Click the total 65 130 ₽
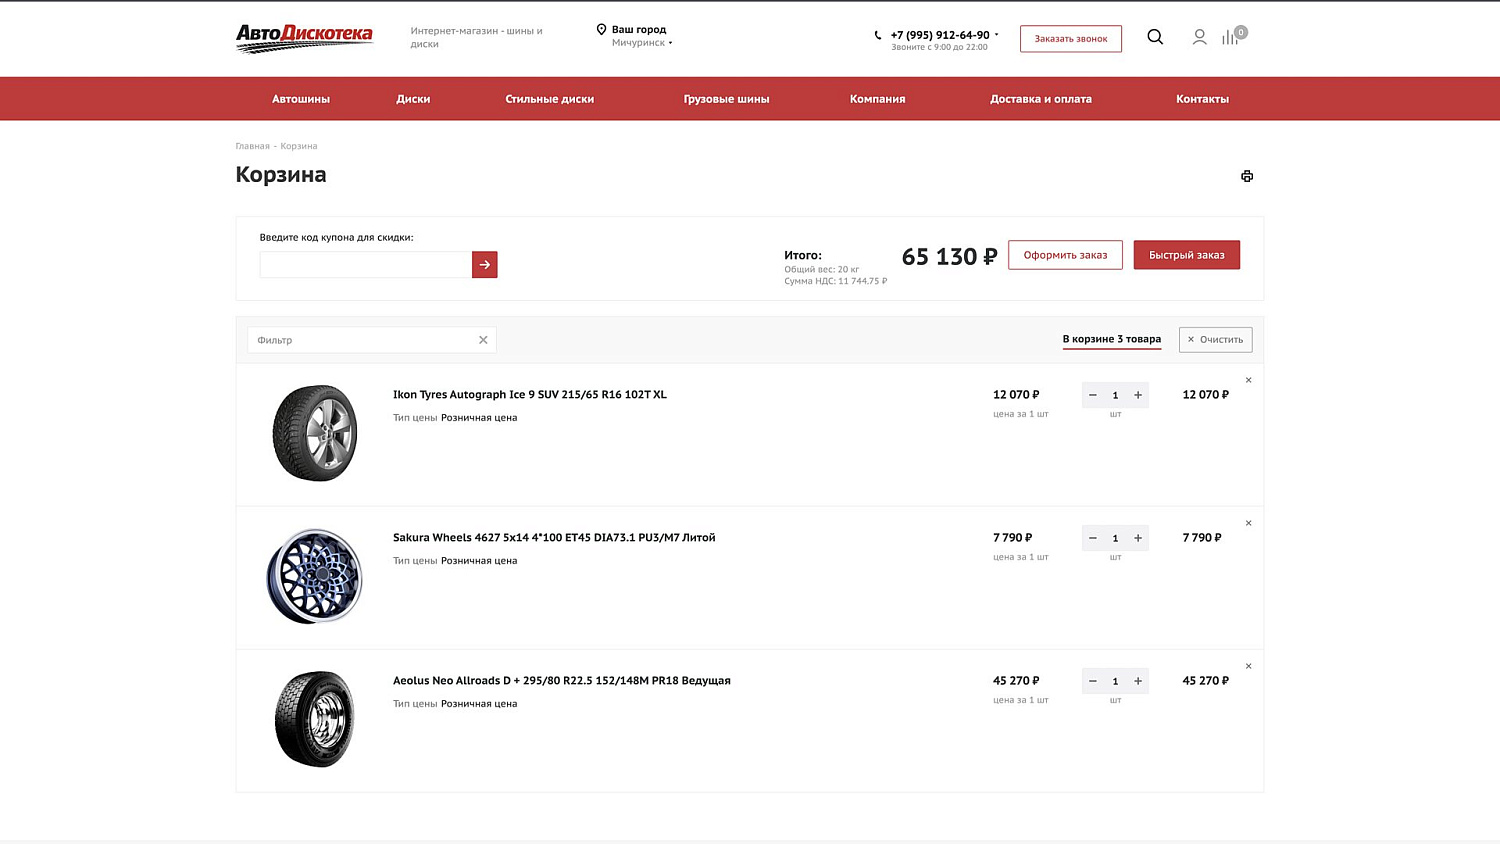Image resolution: width=1500 pixels, height=844 pixels. coord(949,257)
